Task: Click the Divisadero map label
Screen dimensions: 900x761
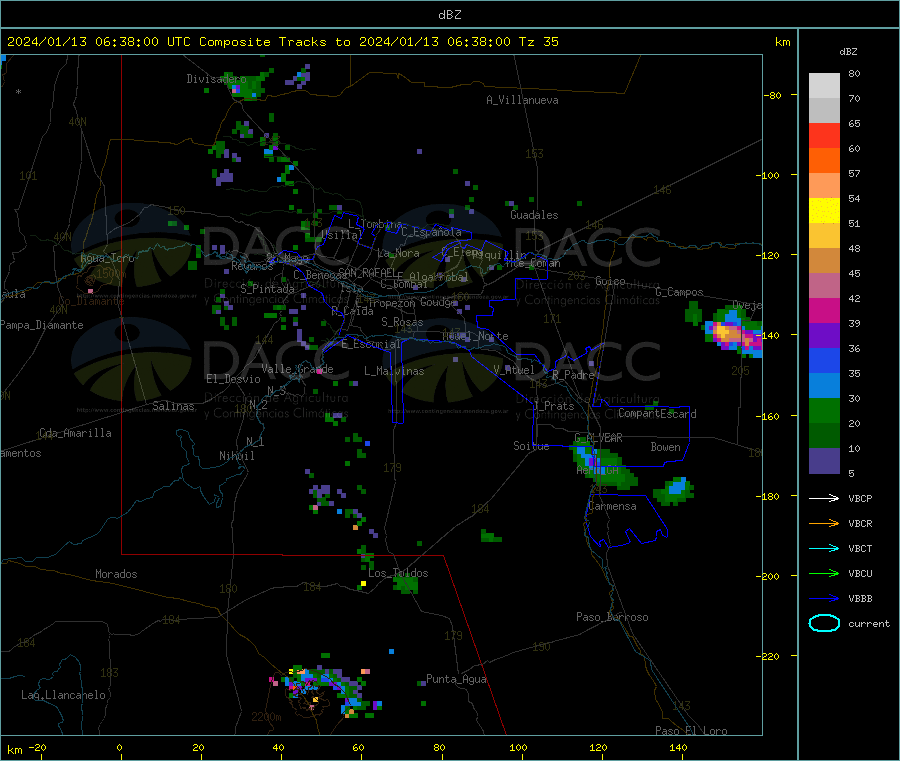Action: point(216,79)
